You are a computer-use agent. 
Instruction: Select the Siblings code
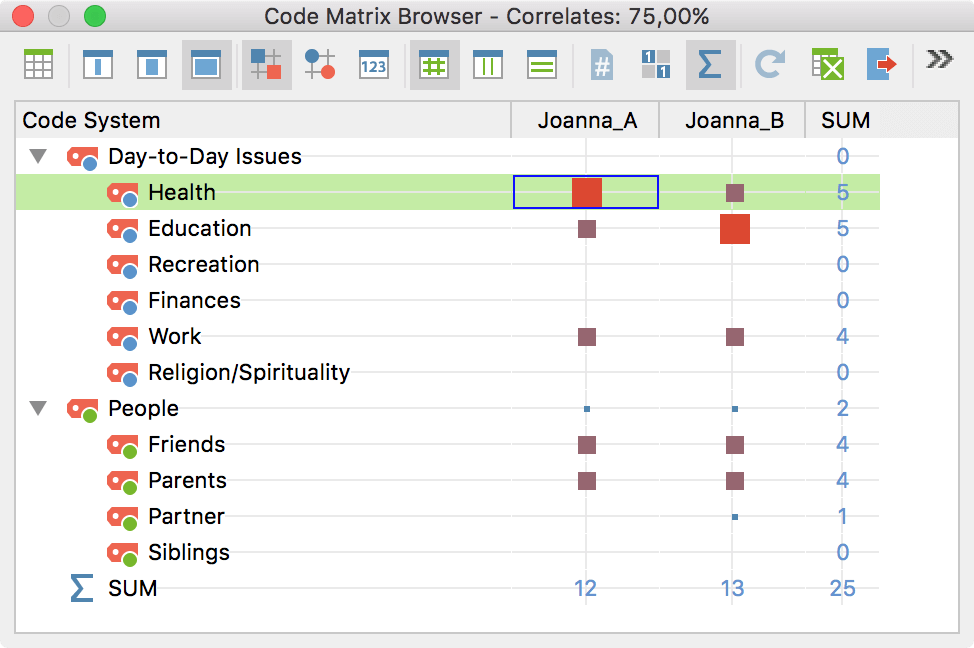point(189,553)
